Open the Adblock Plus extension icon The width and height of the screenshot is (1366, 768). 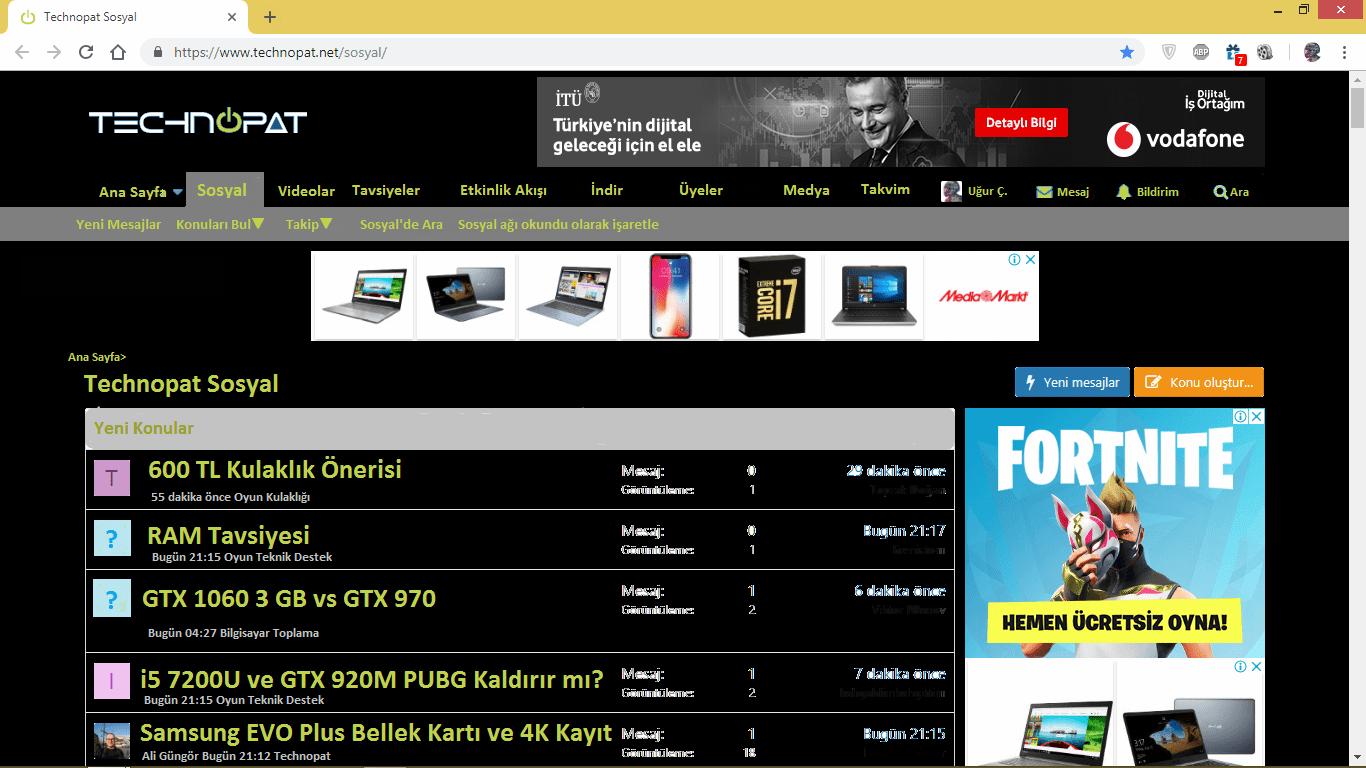click(1201, 52)
